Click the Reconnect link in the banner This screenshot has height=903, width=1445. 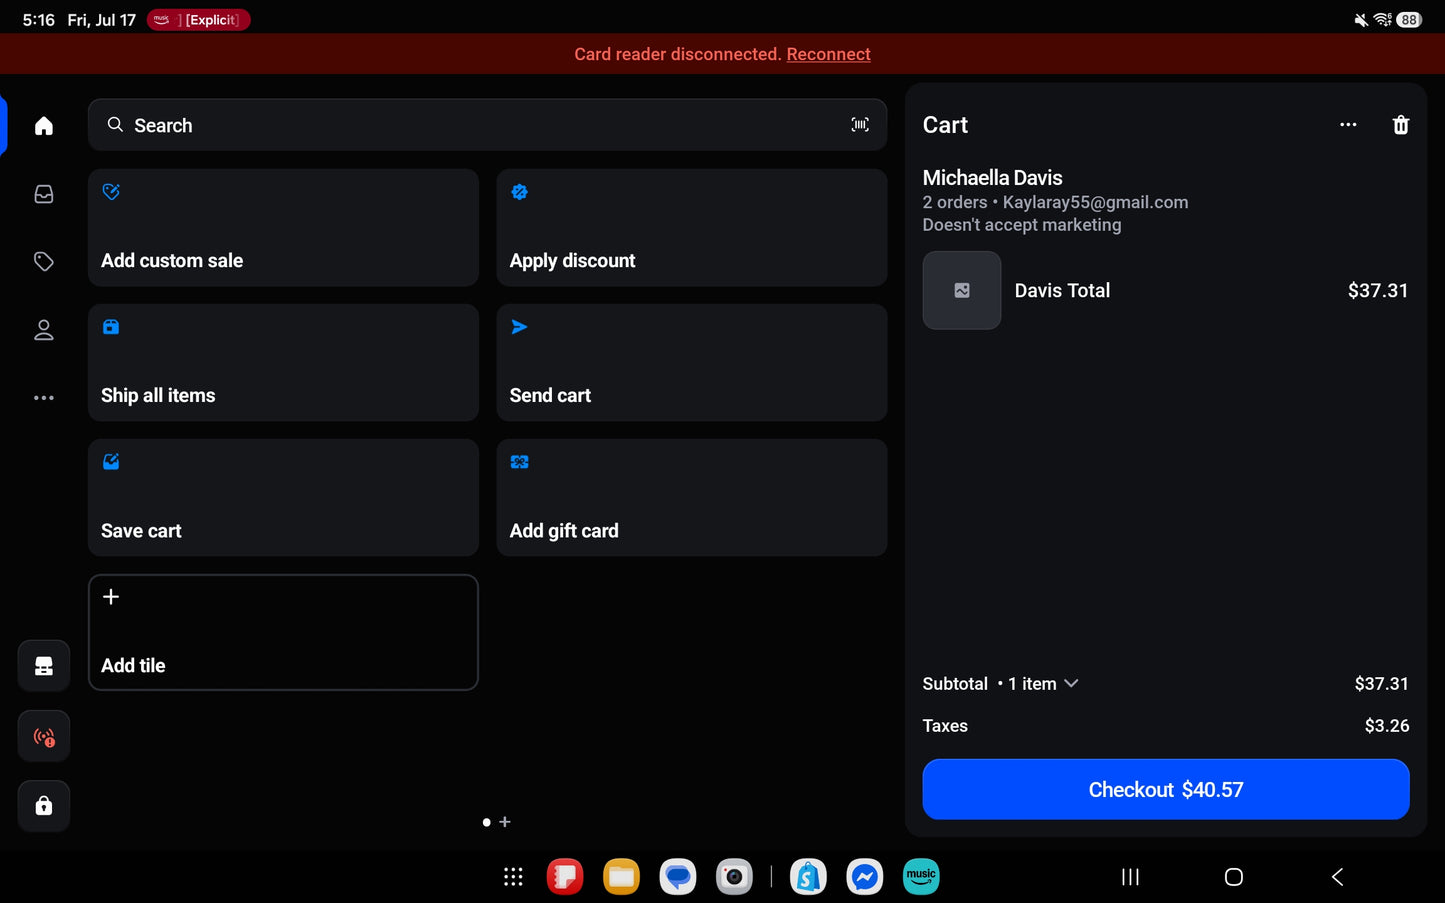(828, 54)
